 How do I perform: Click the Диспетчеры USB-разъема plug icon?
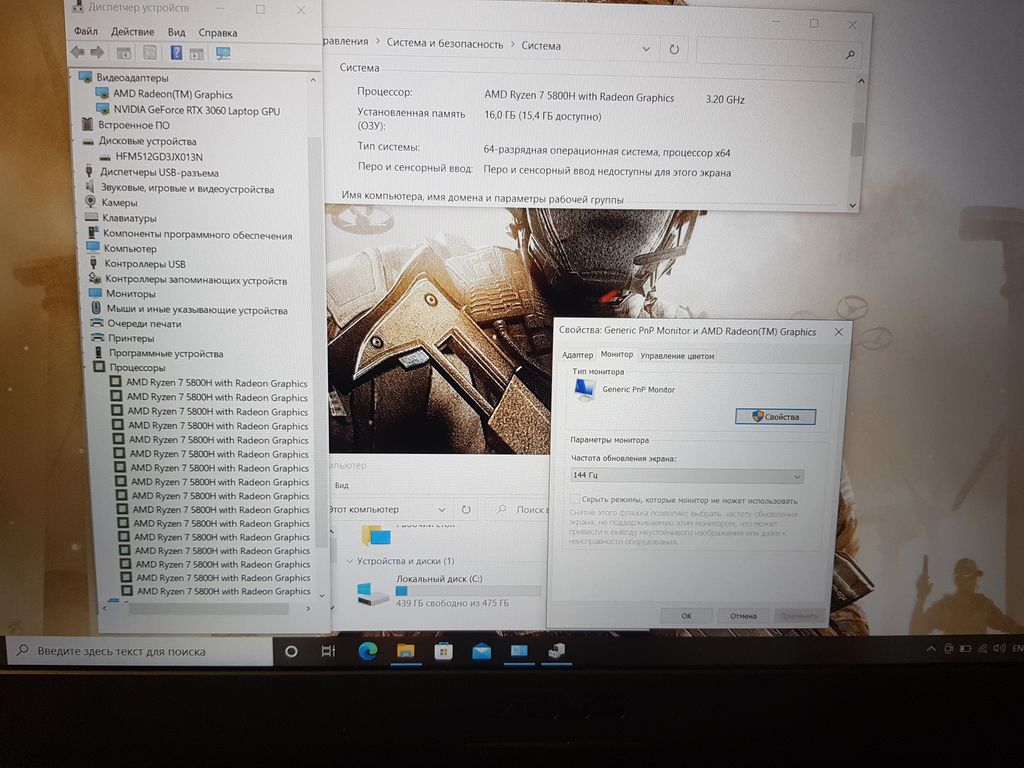point(89,172)
